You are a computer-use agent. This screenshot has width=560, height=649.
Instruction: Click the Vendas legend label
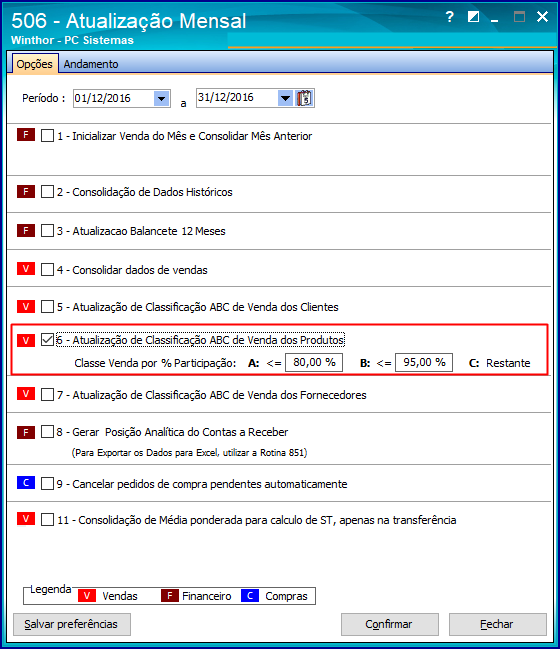(120, 596)
